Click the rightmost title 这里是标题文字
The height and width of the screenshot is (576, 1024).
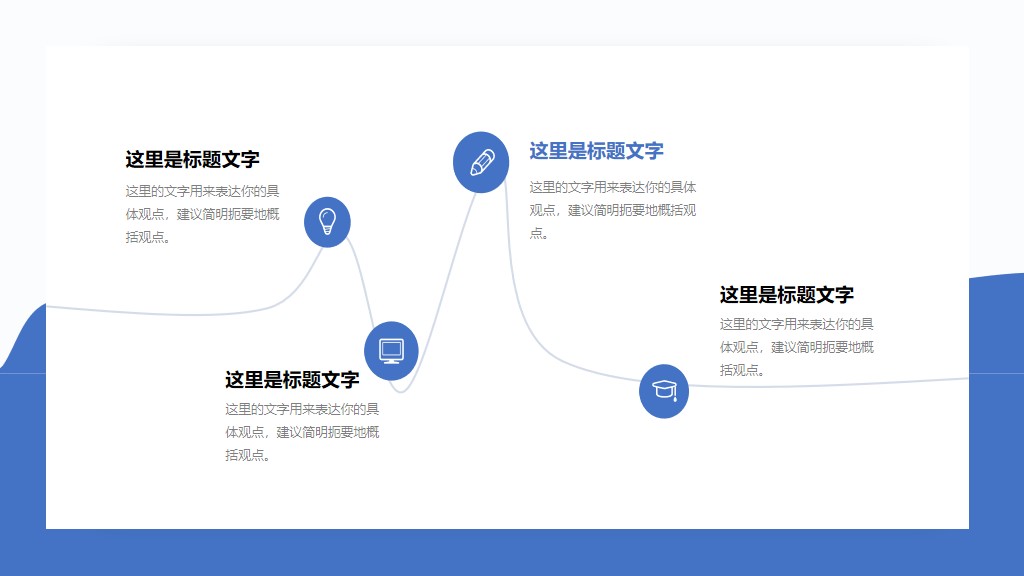[x=788, y=294]
